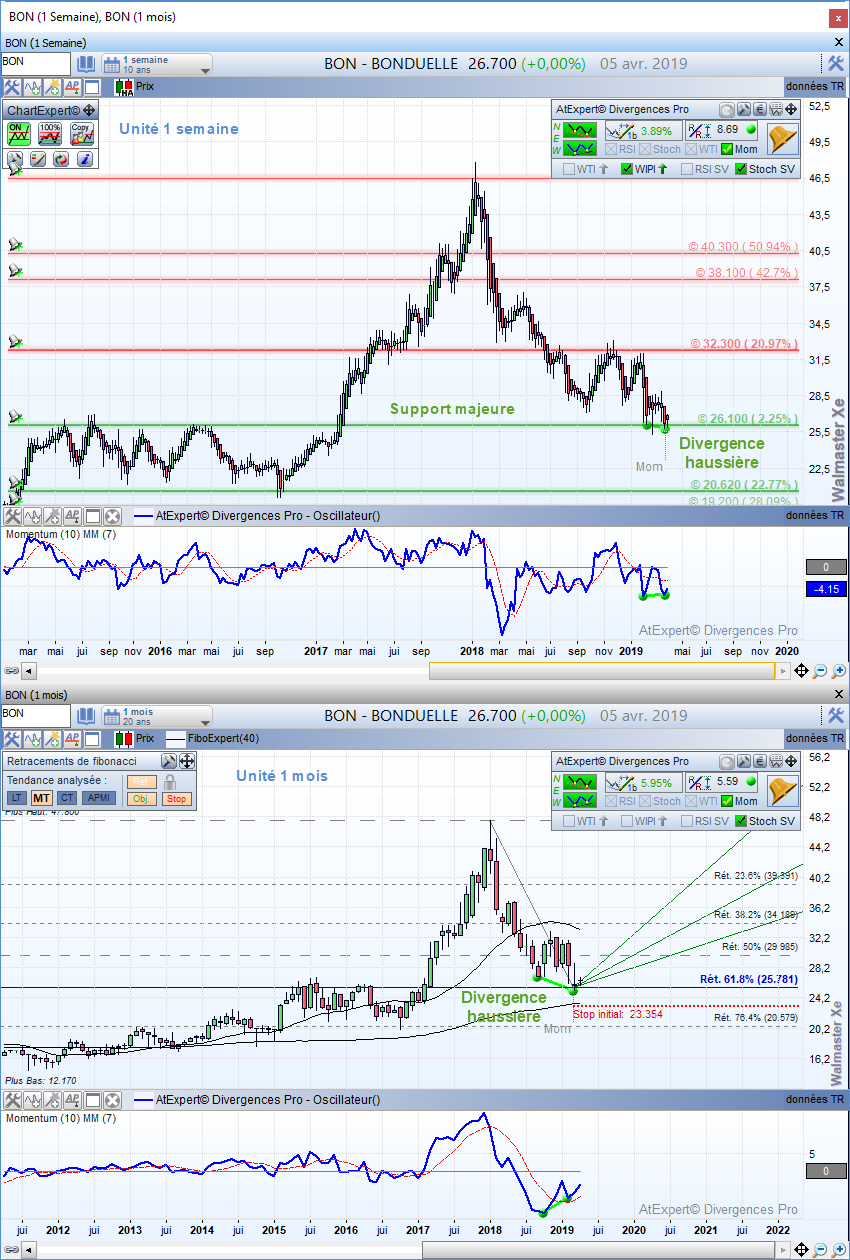
Task: Select the LT trend button
Action: (17, 798)
